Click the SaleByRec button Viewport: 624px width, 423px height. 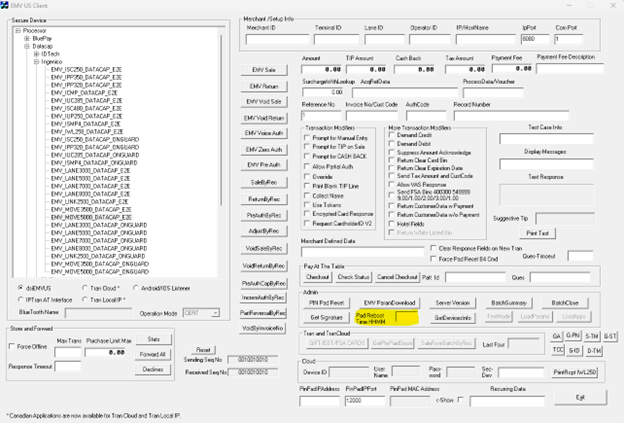click(264, 182)
